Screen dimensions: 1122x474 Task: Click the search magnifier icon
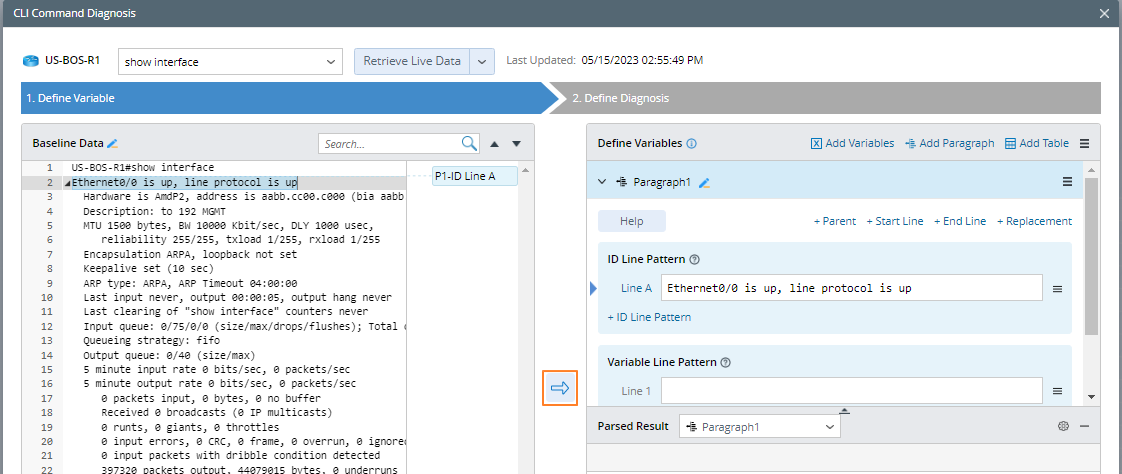[469, 143]
